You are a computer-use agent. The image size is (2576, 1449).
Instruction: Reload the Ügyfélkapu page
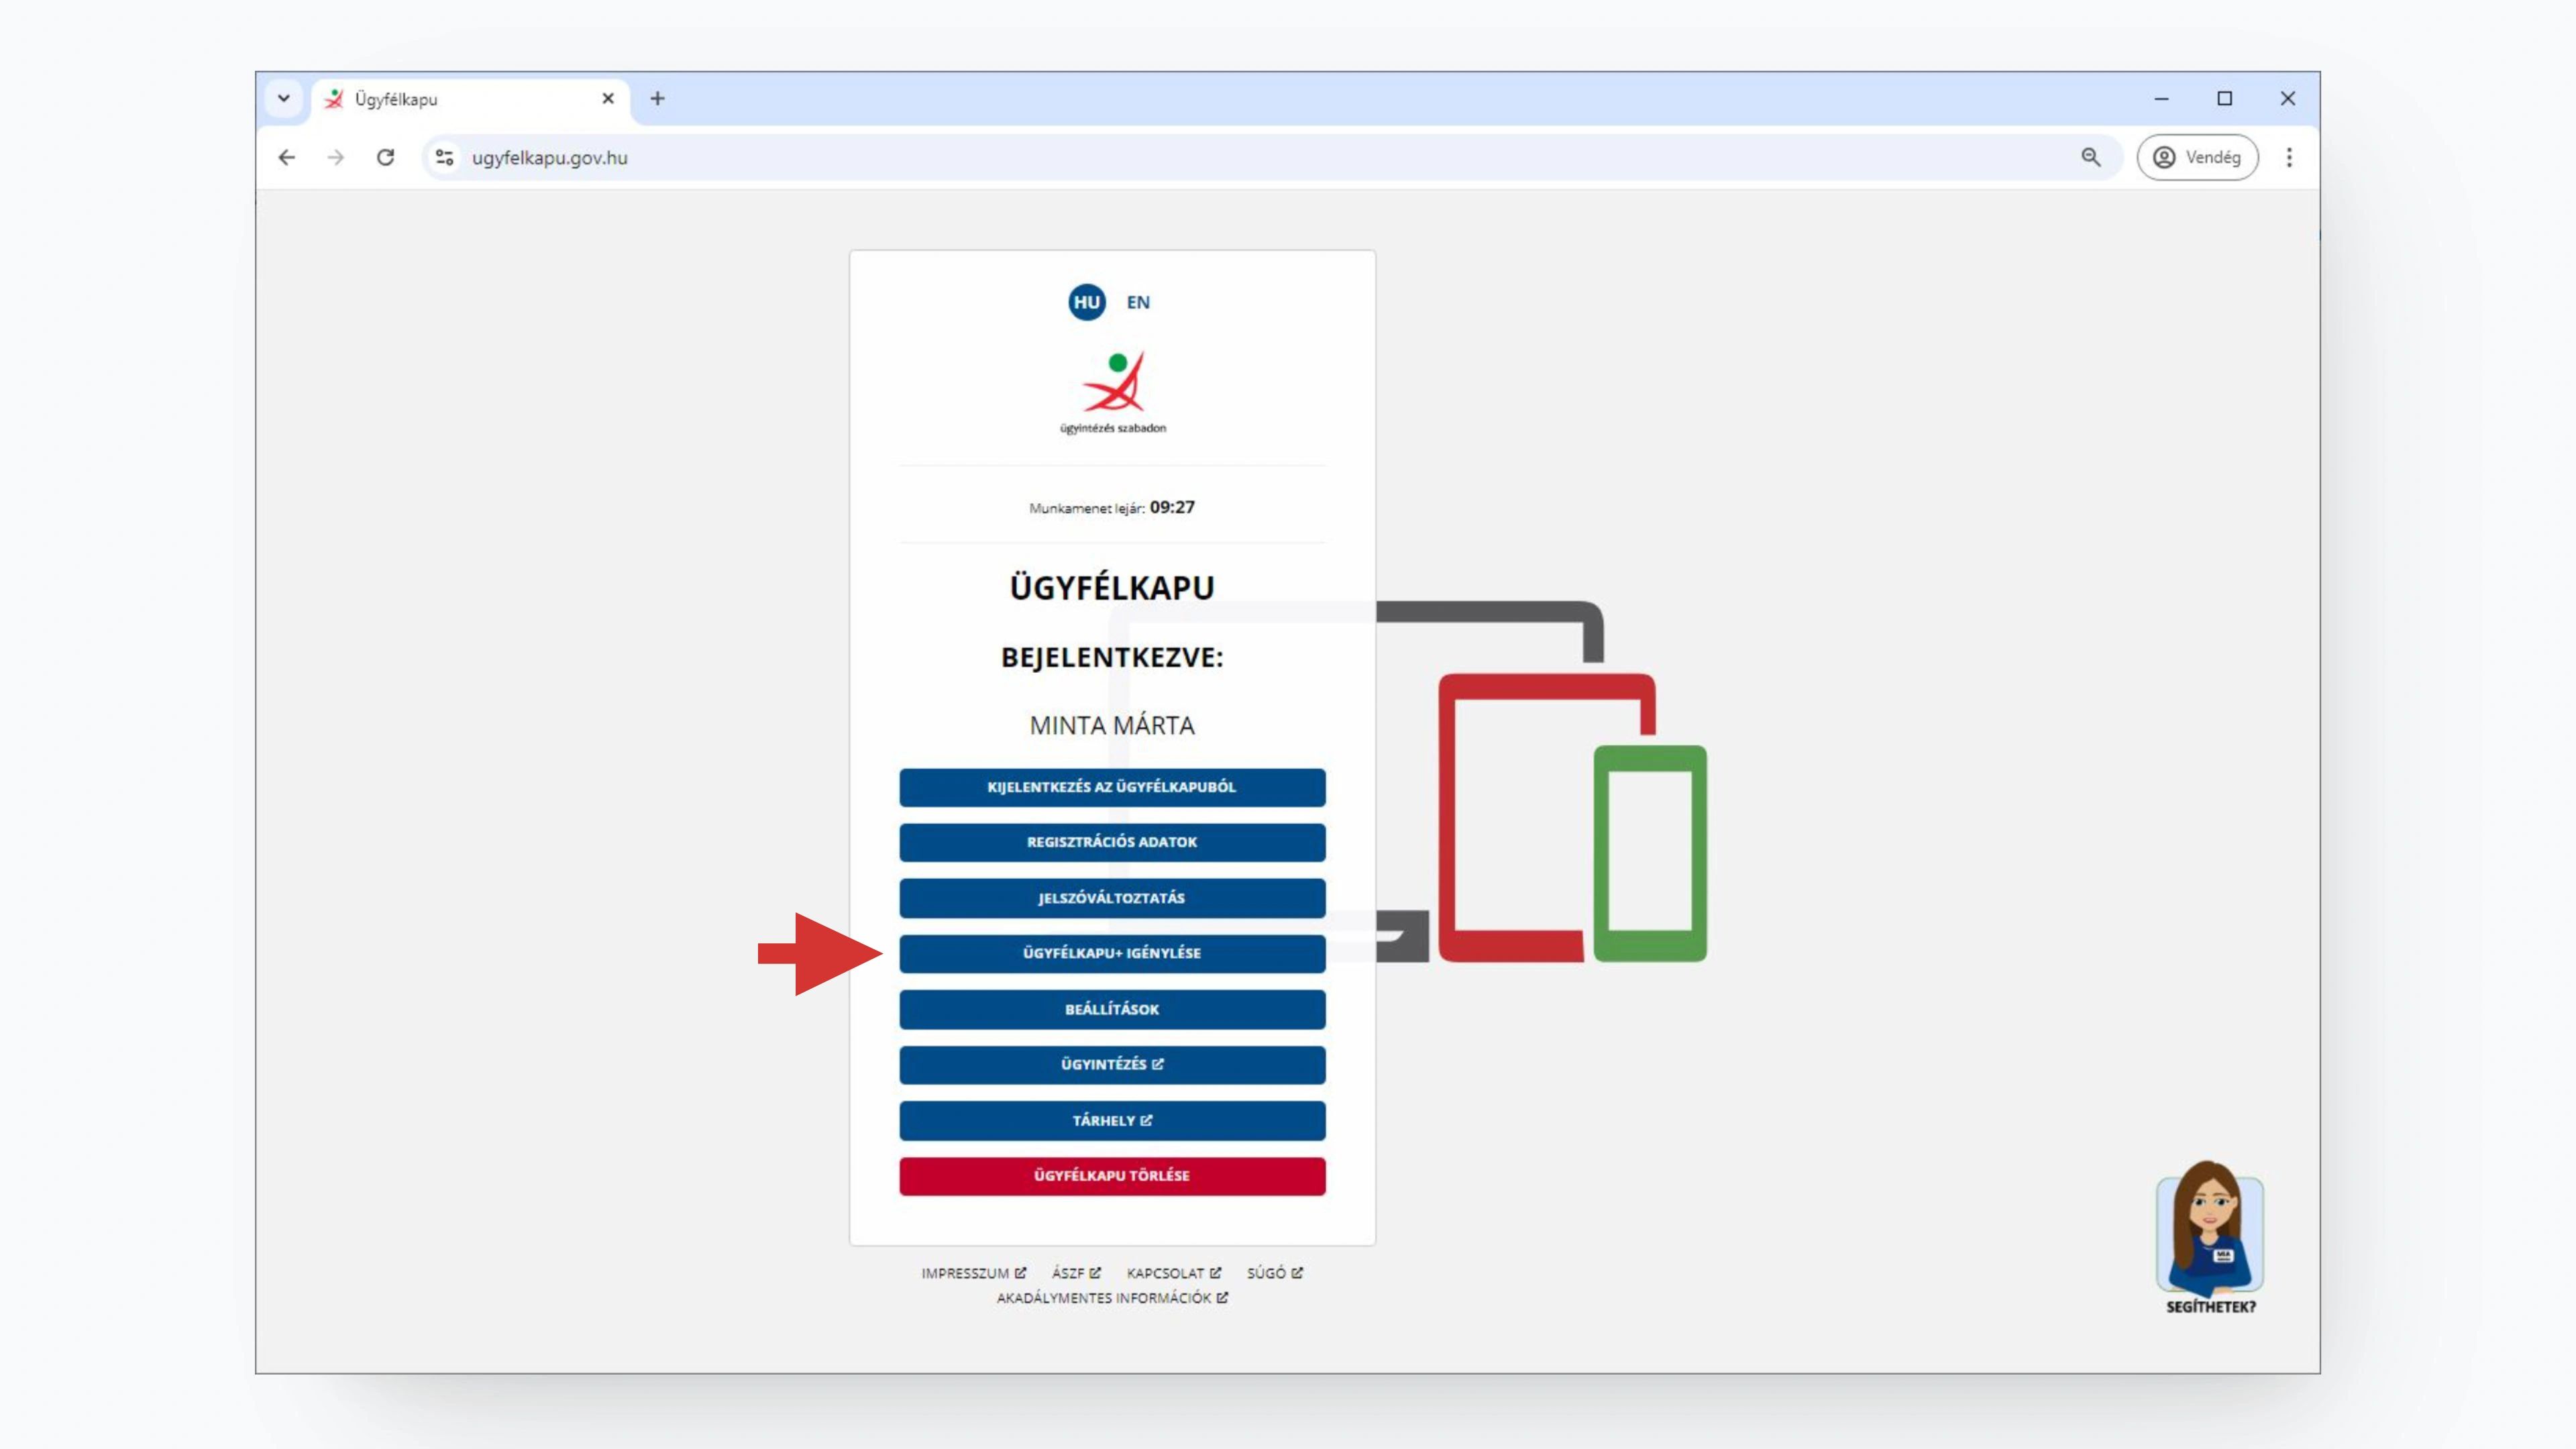(385, 157)
